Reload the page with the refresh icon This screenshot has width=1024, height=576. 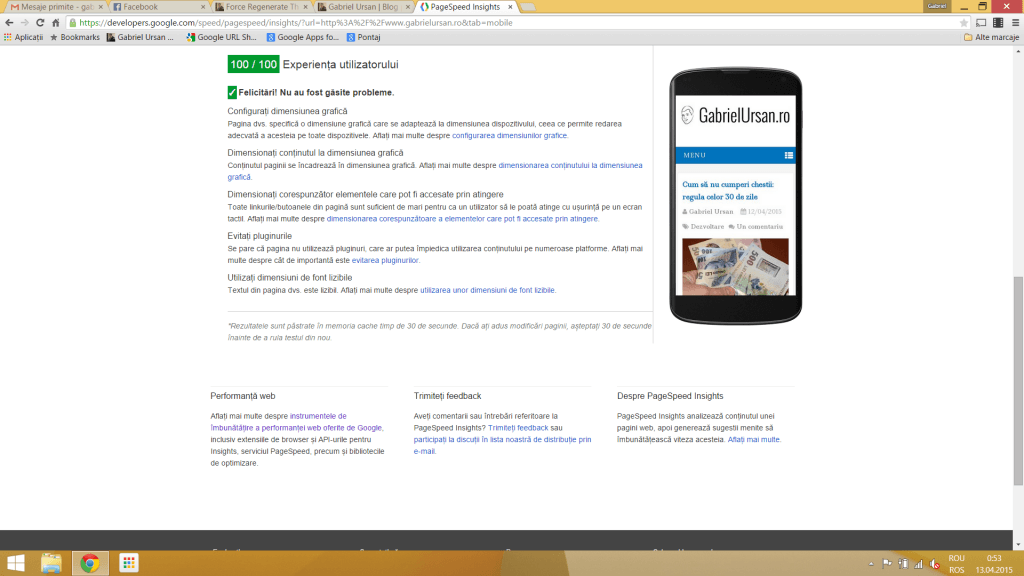tap(40, 22)
